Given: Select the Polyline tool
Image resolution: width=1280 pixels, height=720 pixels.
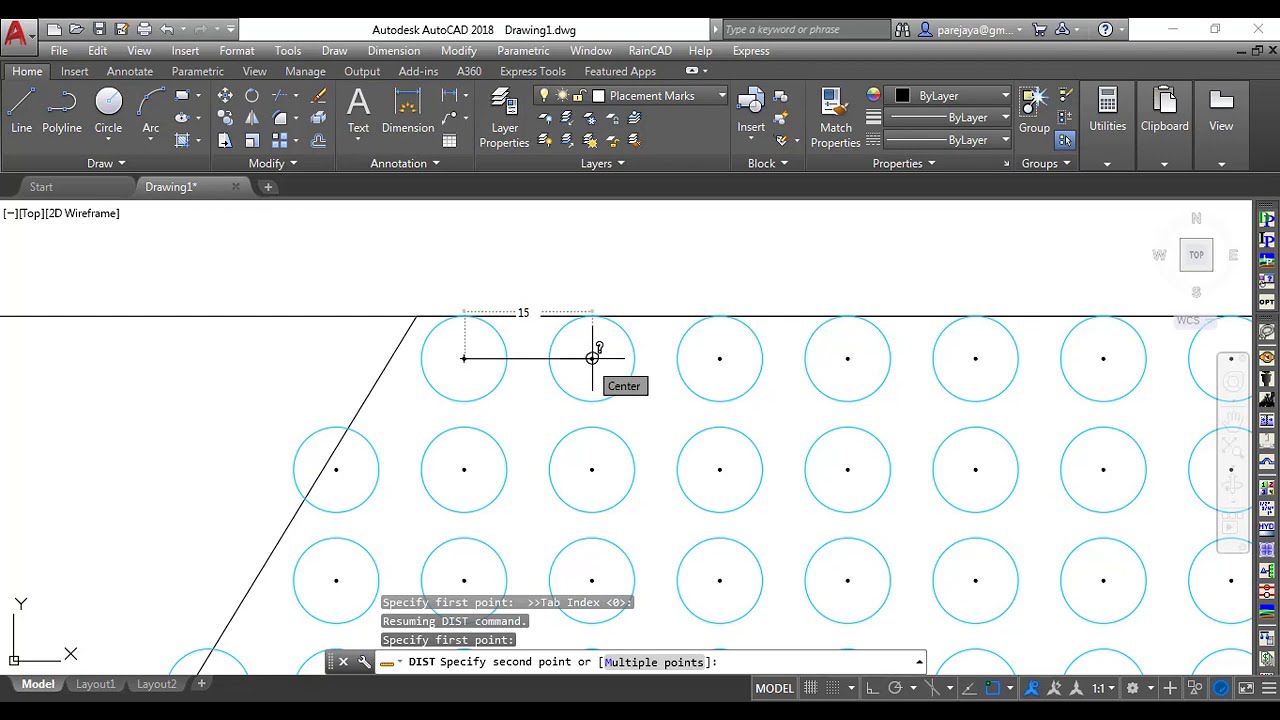Looking at the screenshot, I should 61,110.
